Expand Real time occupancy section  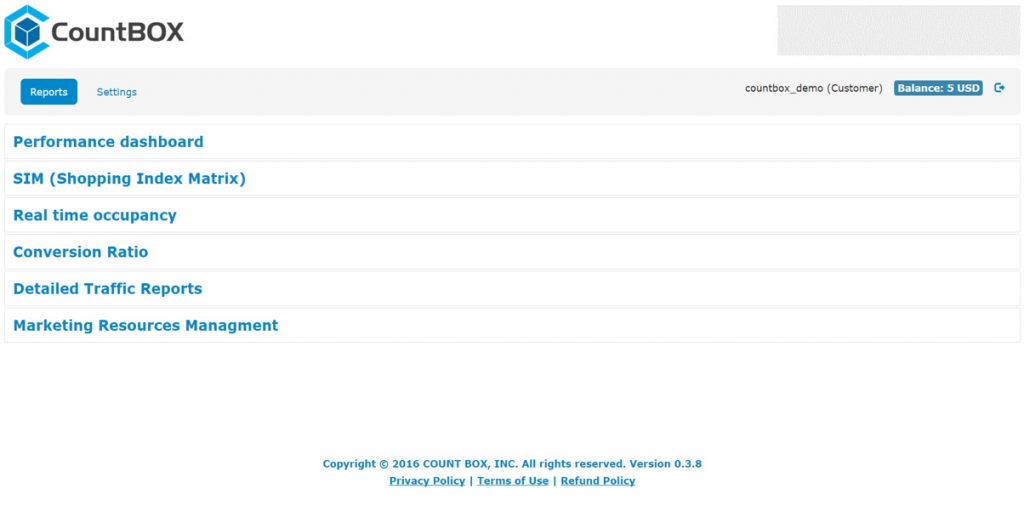(x=512, y=215)
